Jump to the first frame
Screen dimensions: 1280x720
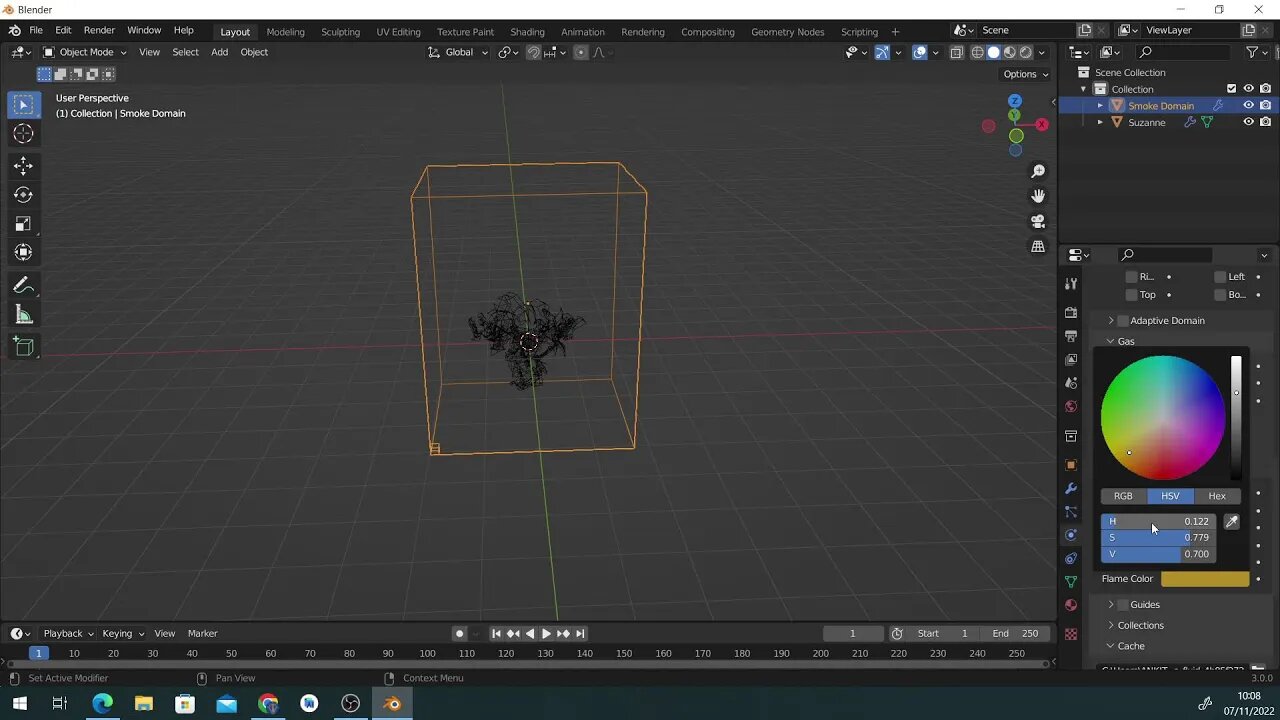[x=496, y=633]
